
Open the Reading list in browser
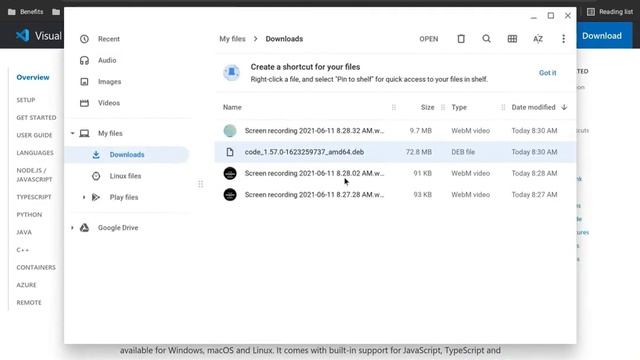coord(610,12)
